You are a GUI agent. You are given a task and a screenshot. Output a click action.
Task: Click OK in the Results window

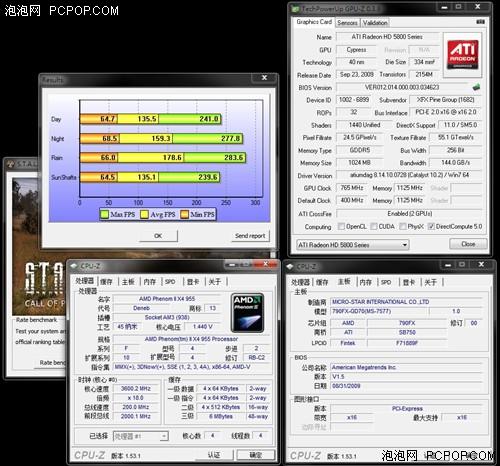point(158,236)
